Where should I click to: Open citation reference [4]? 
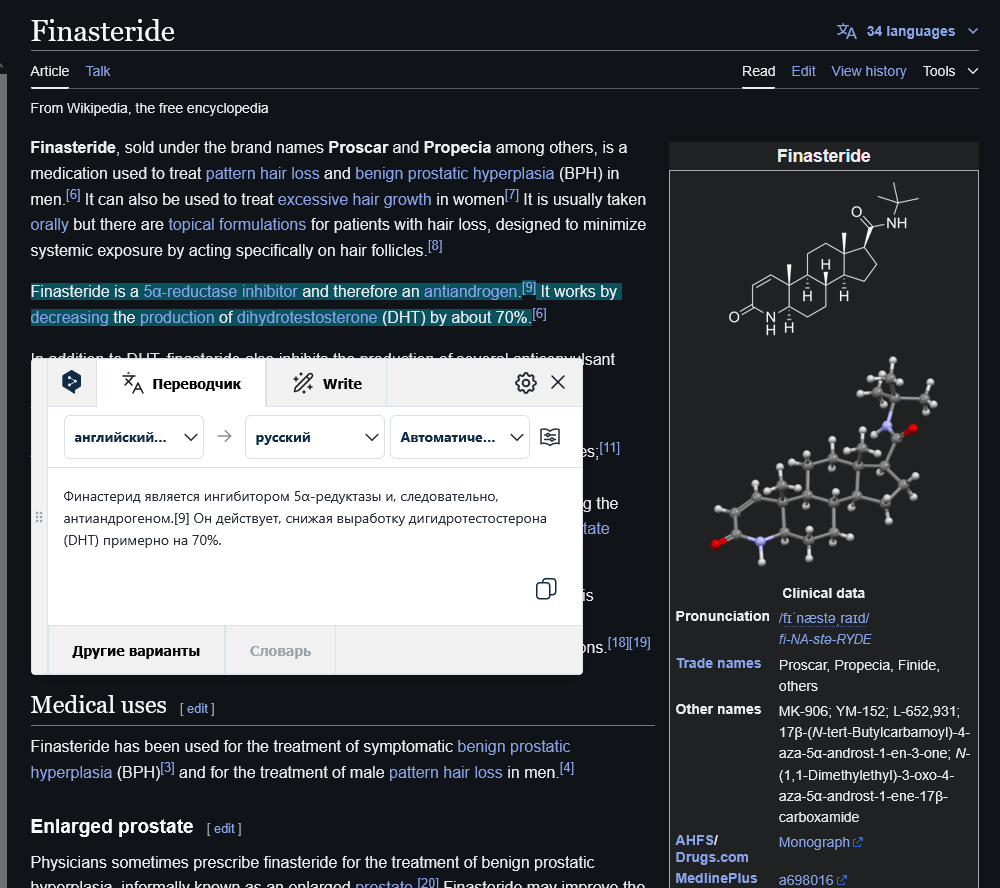[x=567, y=768]
